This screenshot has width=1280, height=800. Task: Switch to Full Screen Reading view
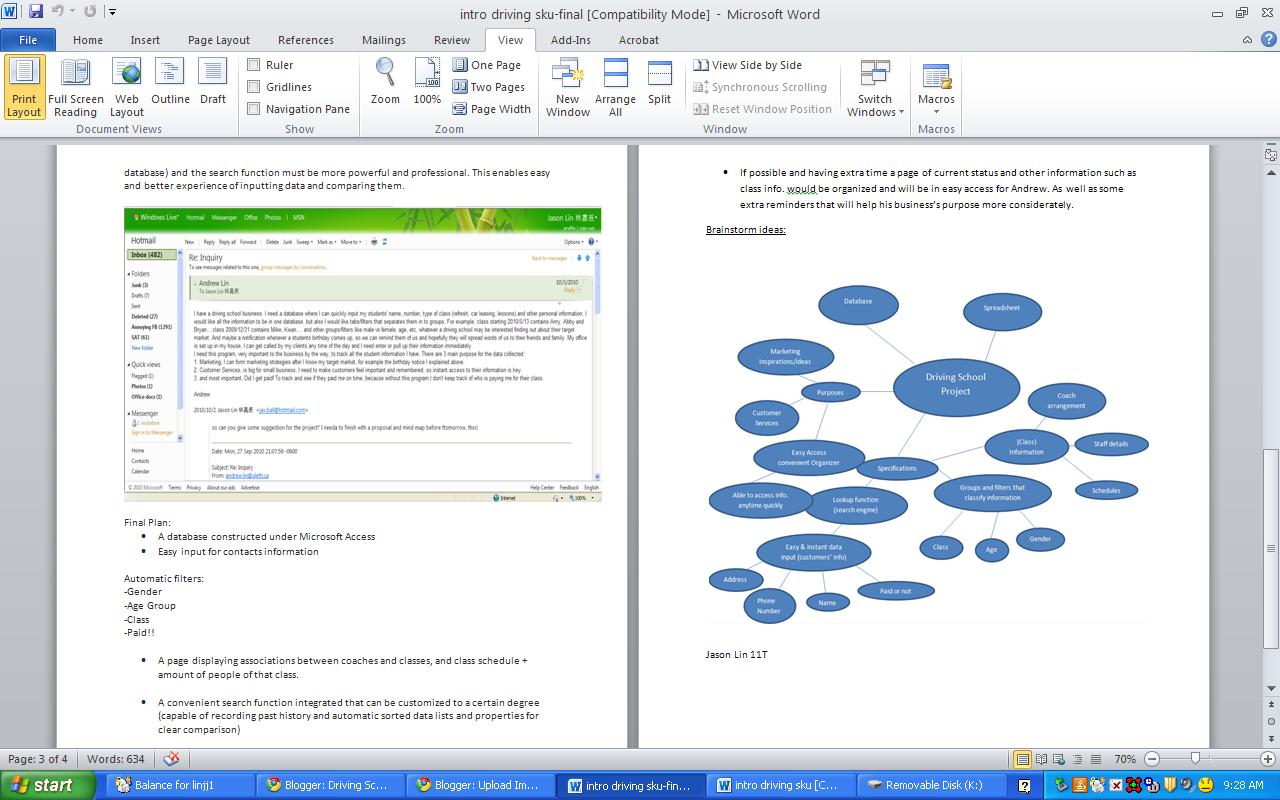(x=76, y=85)
